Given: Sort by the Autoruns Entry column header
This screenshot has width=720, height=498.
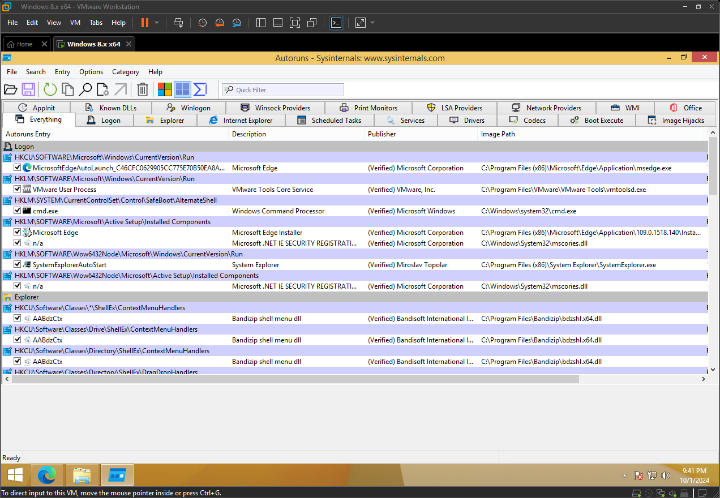Looking at the screenshot, I should pos(115,134).
